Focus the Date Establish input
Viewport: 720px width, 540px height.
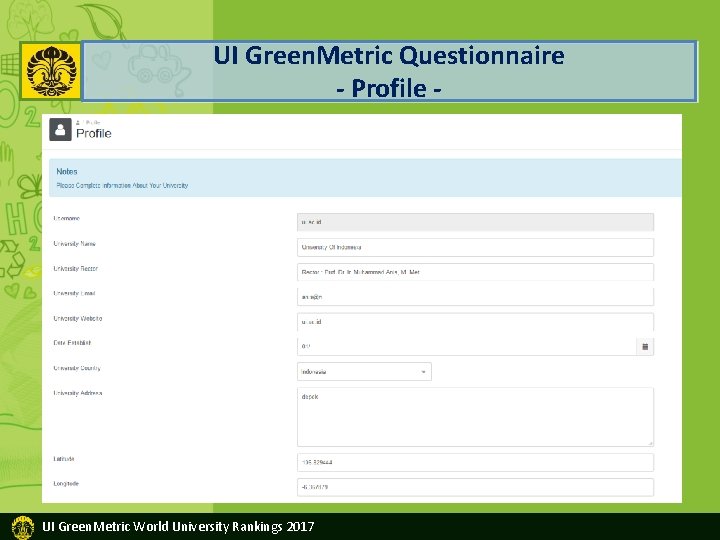[x=467, y=347]
